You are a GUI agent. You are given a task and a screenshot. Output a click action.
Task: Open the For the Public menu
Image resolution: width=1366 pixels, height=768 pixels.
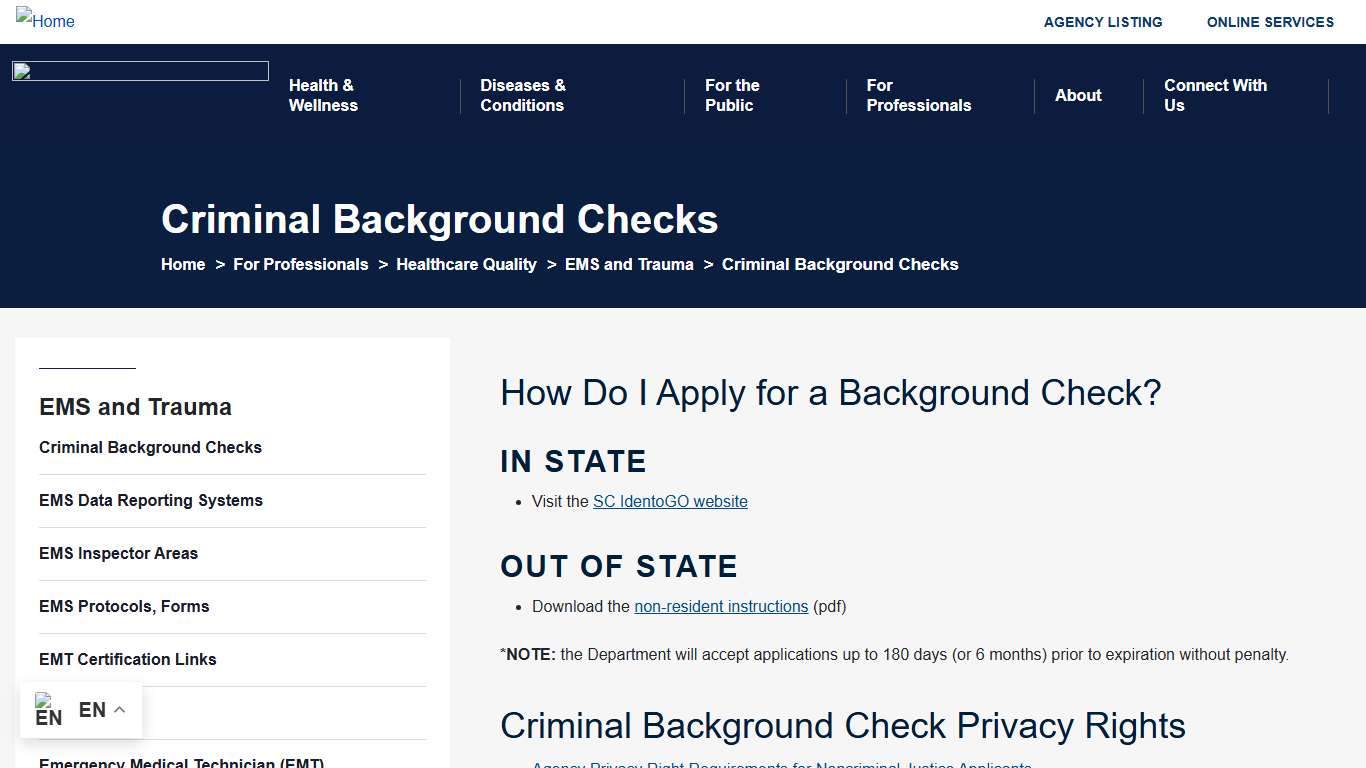pyautogui.click(x=732, y=95)
